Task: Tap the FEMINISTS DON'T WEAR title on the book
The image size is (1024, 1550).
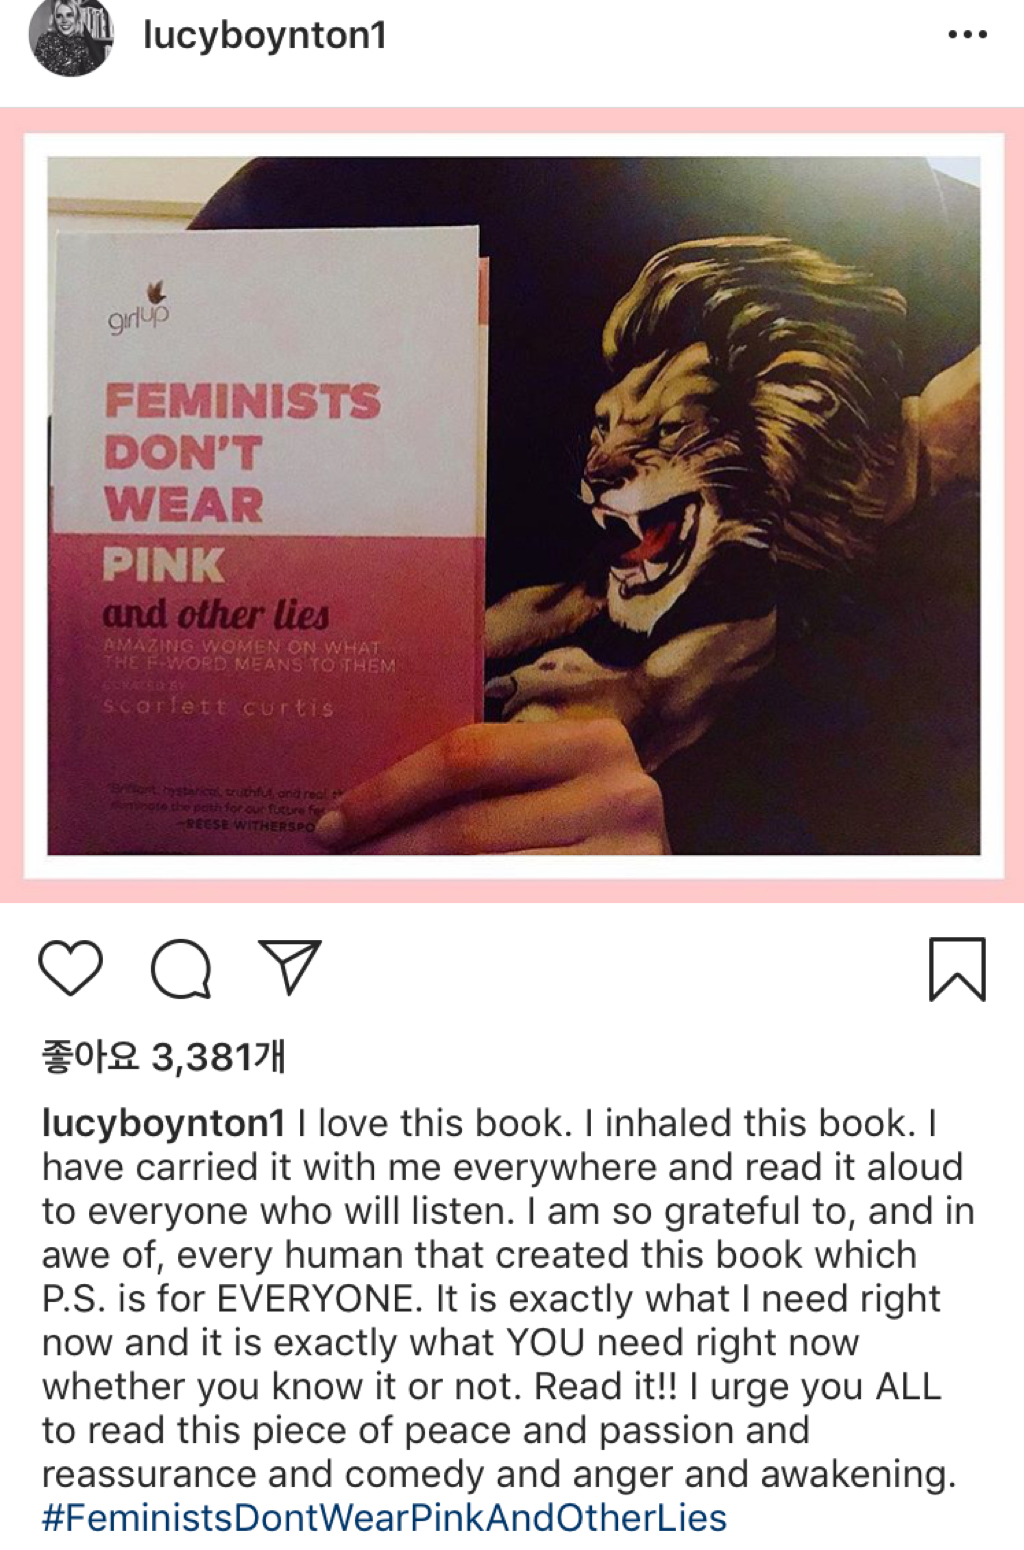Action: [242, 452]
